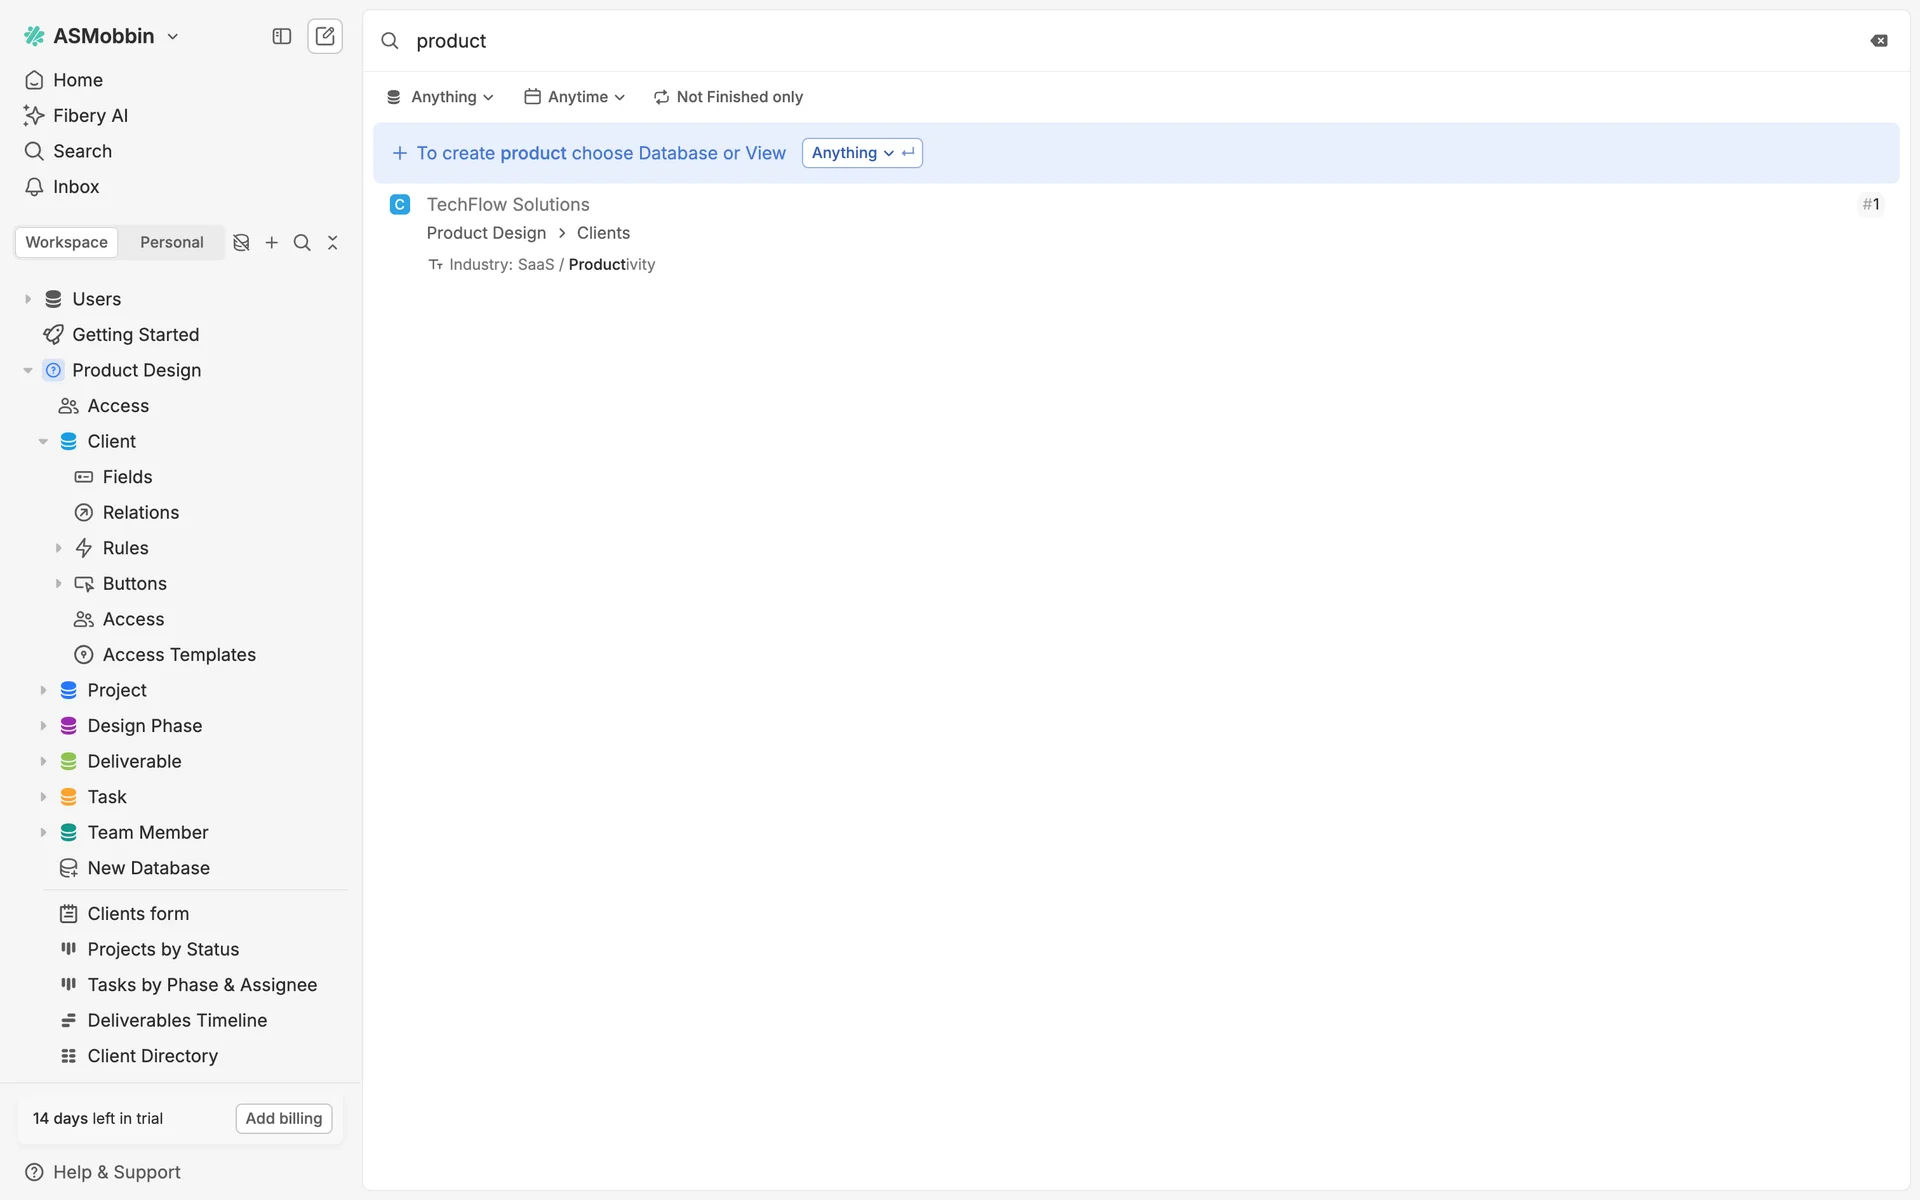
Task: Switch to the Workspace tab
Action: [x=66, y=242]
